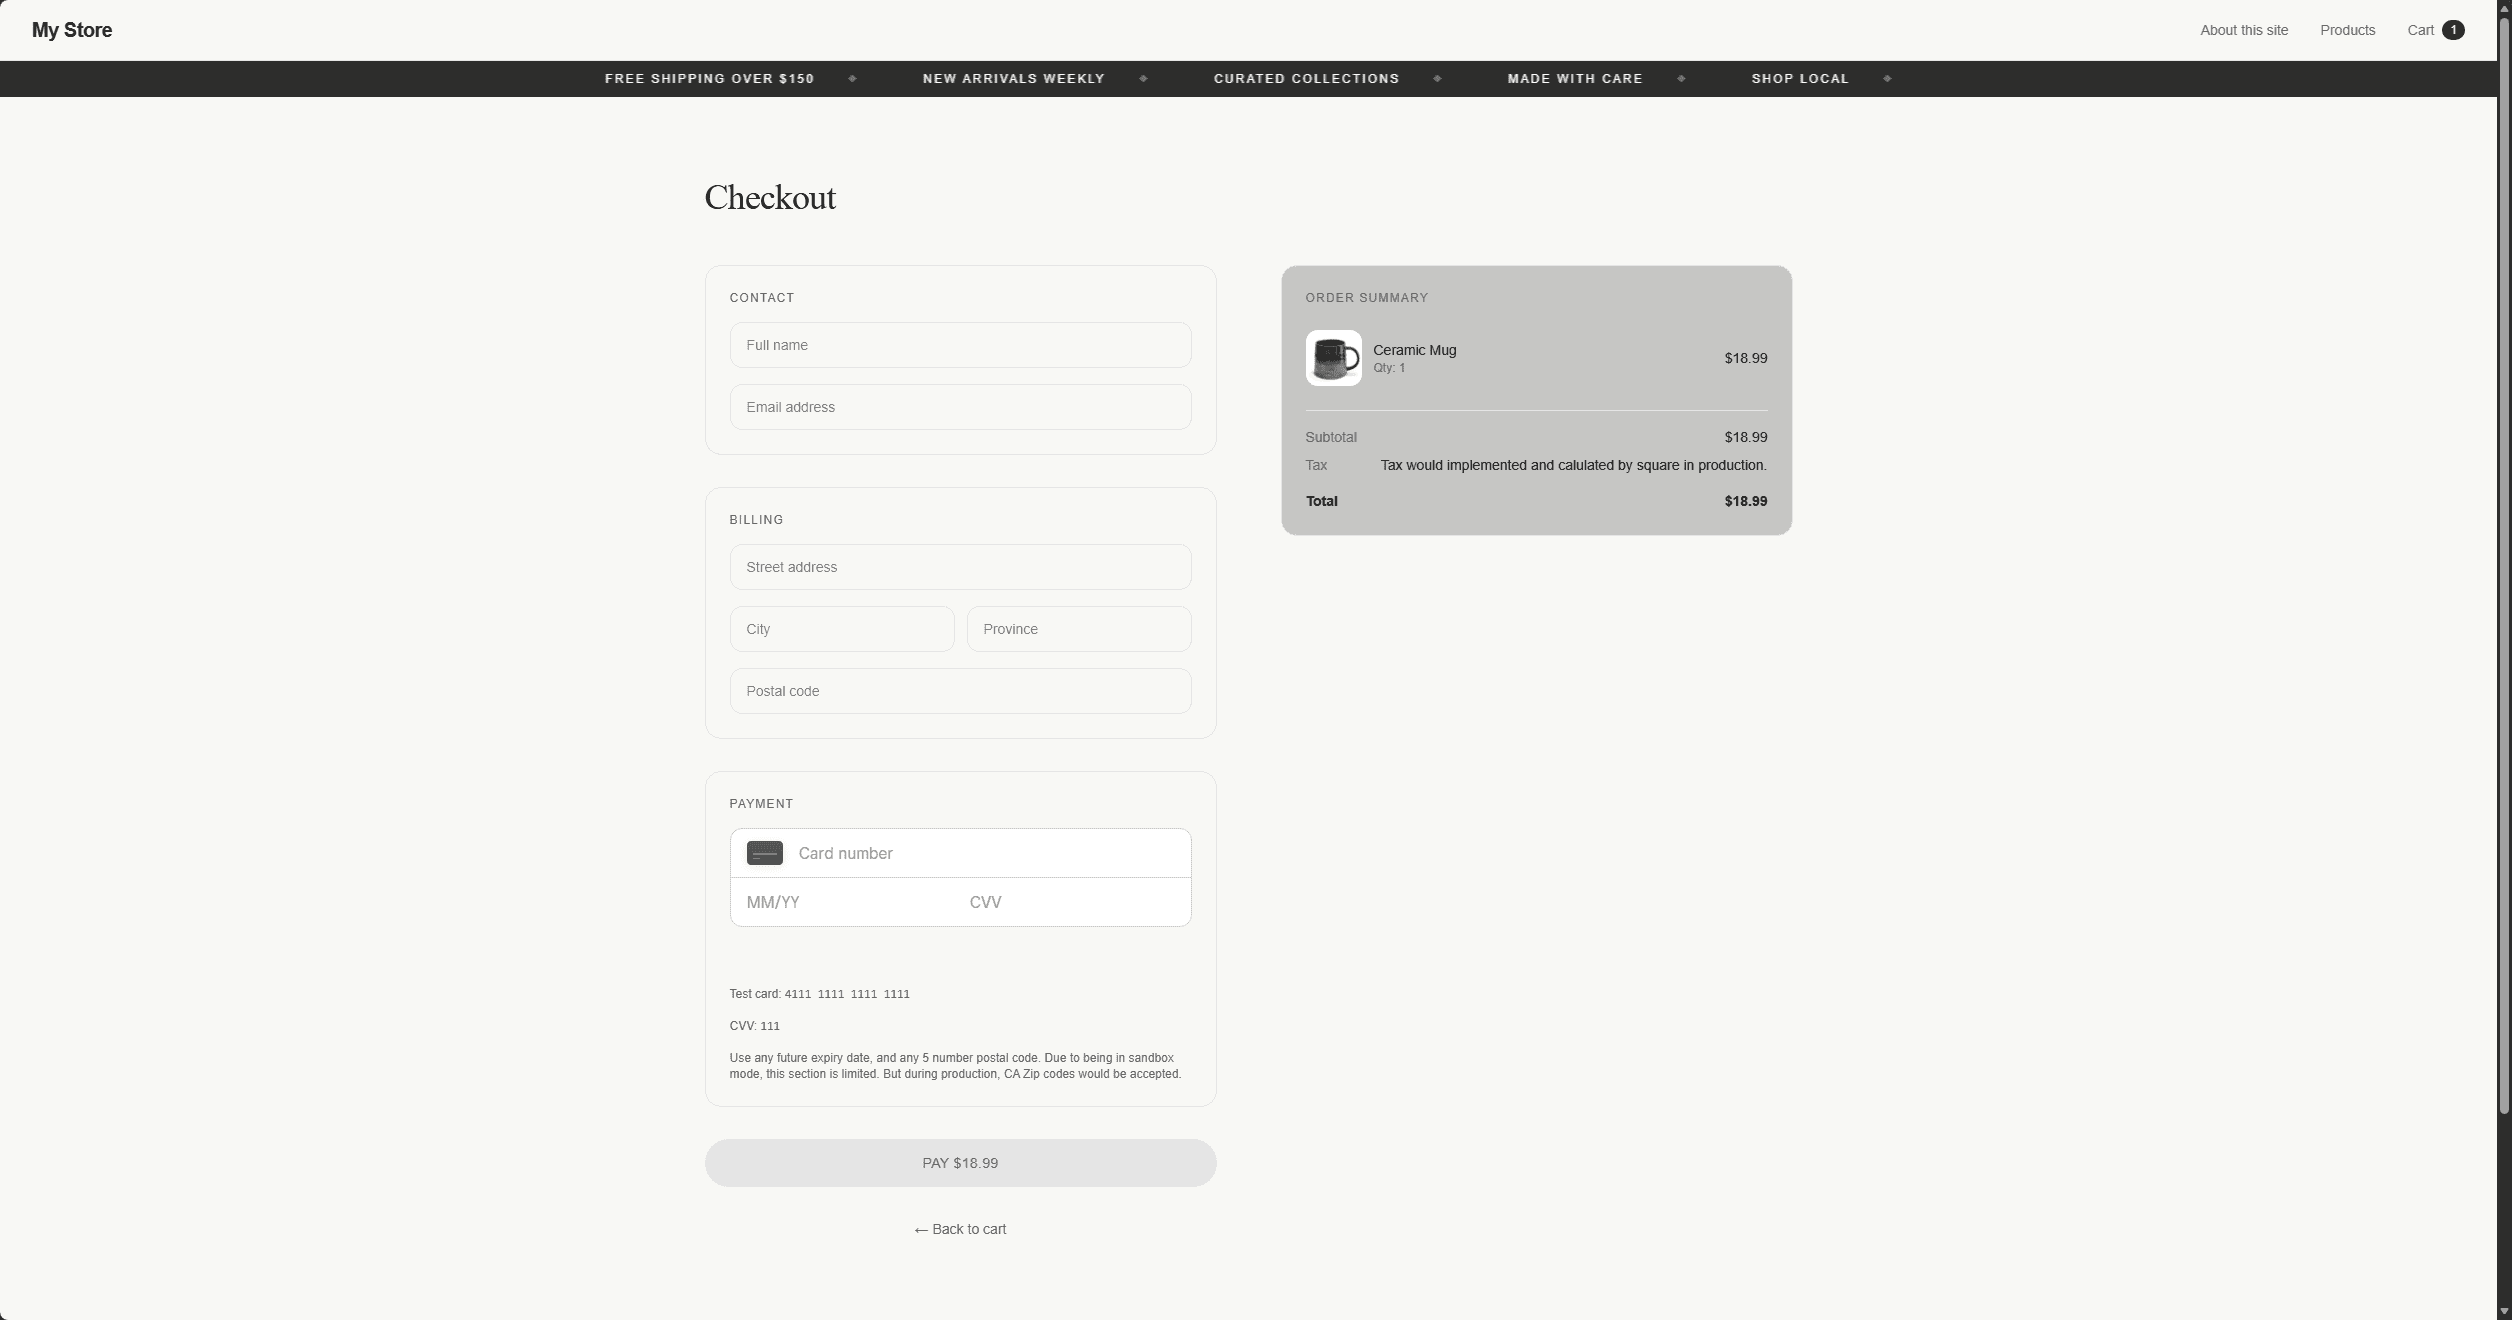Click the Street address input field
This screenshot has width=2512, height=1320.
pos(959,567)
